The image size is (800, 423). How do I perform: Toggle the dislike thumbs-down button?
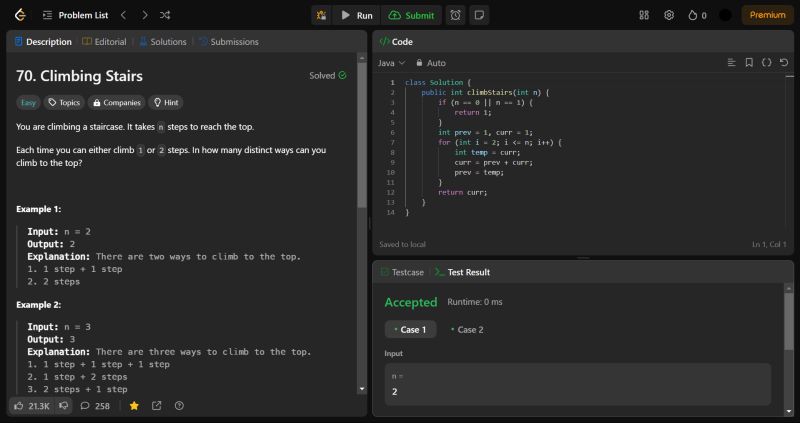click(63, 406)
